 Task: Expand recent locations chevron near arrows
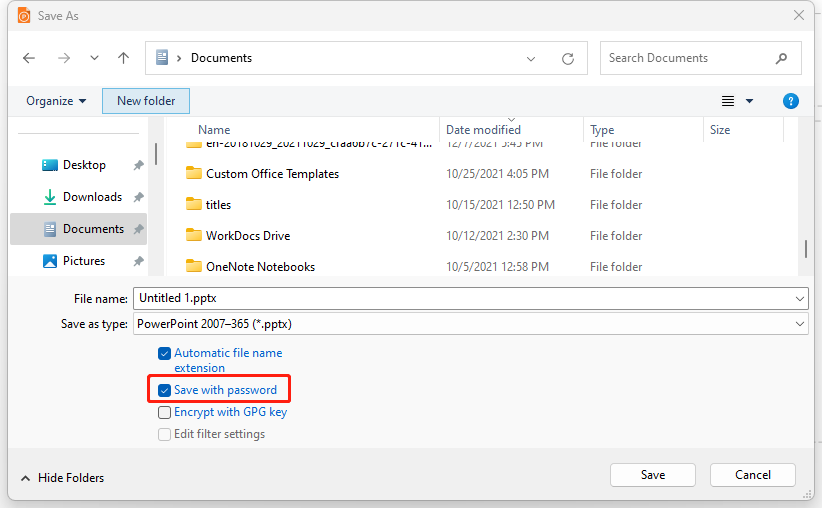point(94,58)
